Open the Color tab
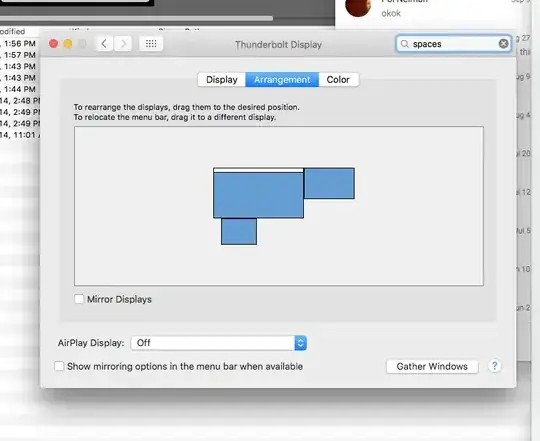 tap(338, 80)
